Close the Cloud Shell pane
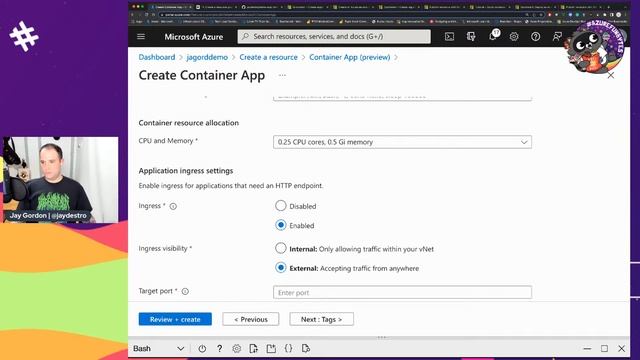Screen dimensions: 640x360 coord(621,349)
